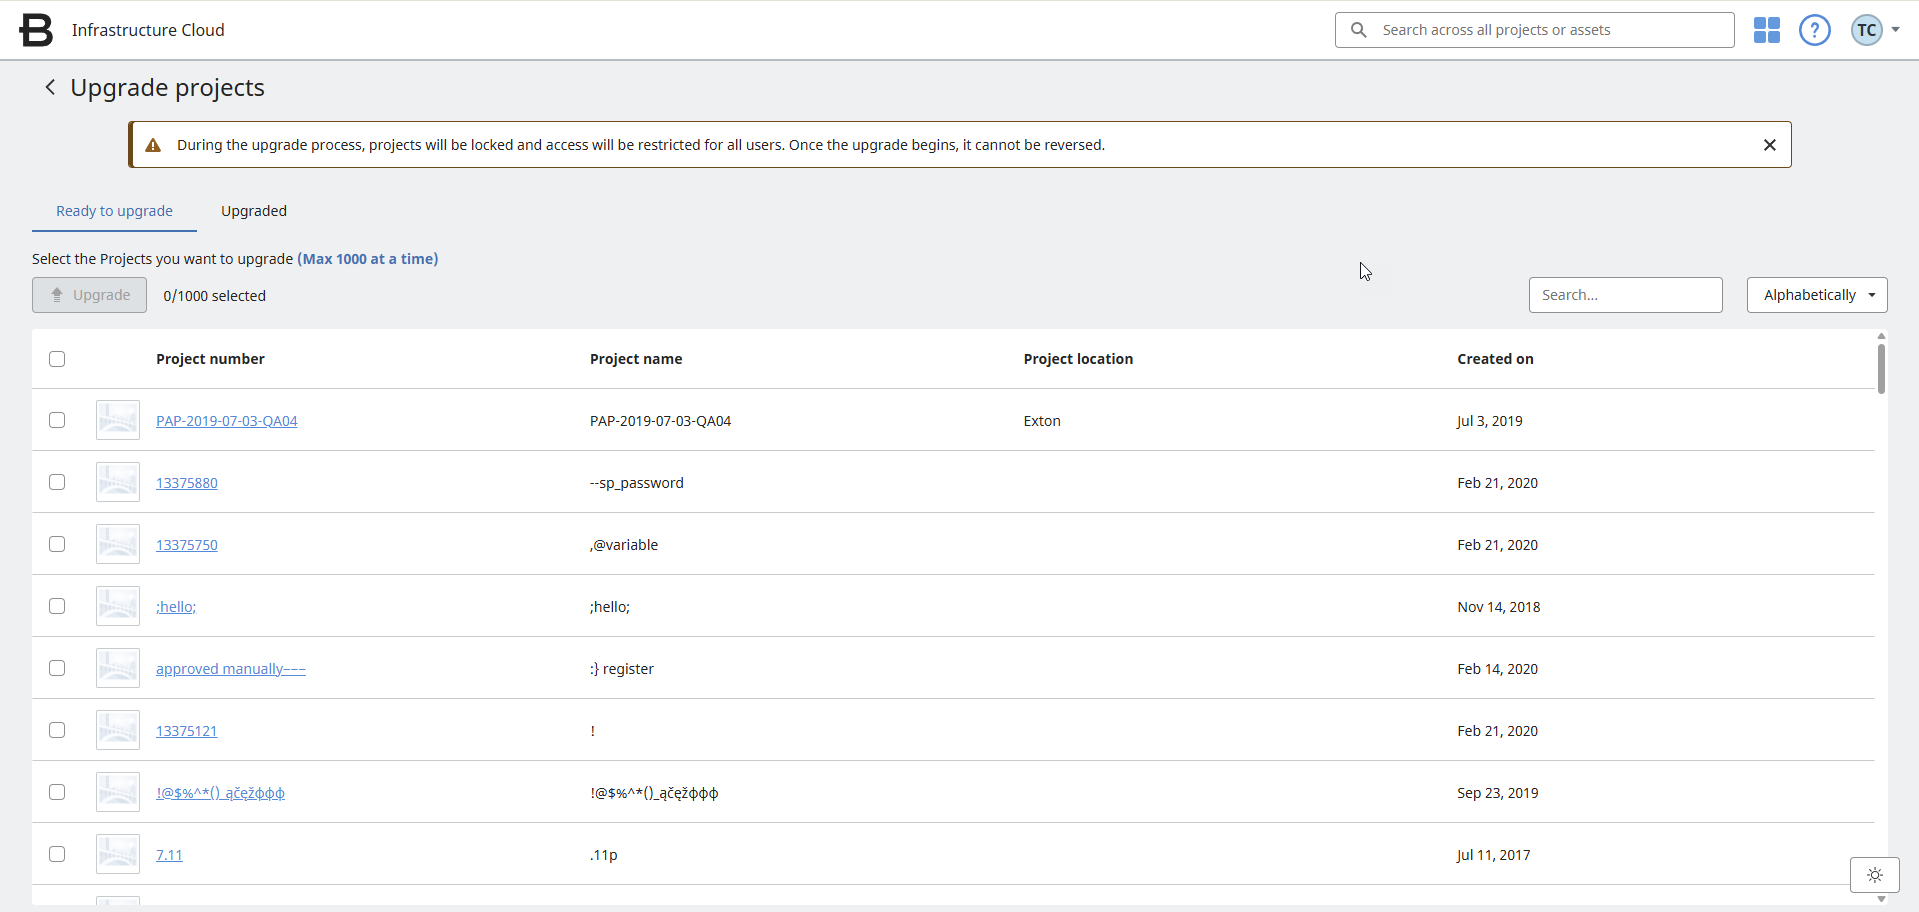The width and height of the screenshot is (1919, 912).
Task: Open the help question mark icon
Action: [x=1814, y=30]
